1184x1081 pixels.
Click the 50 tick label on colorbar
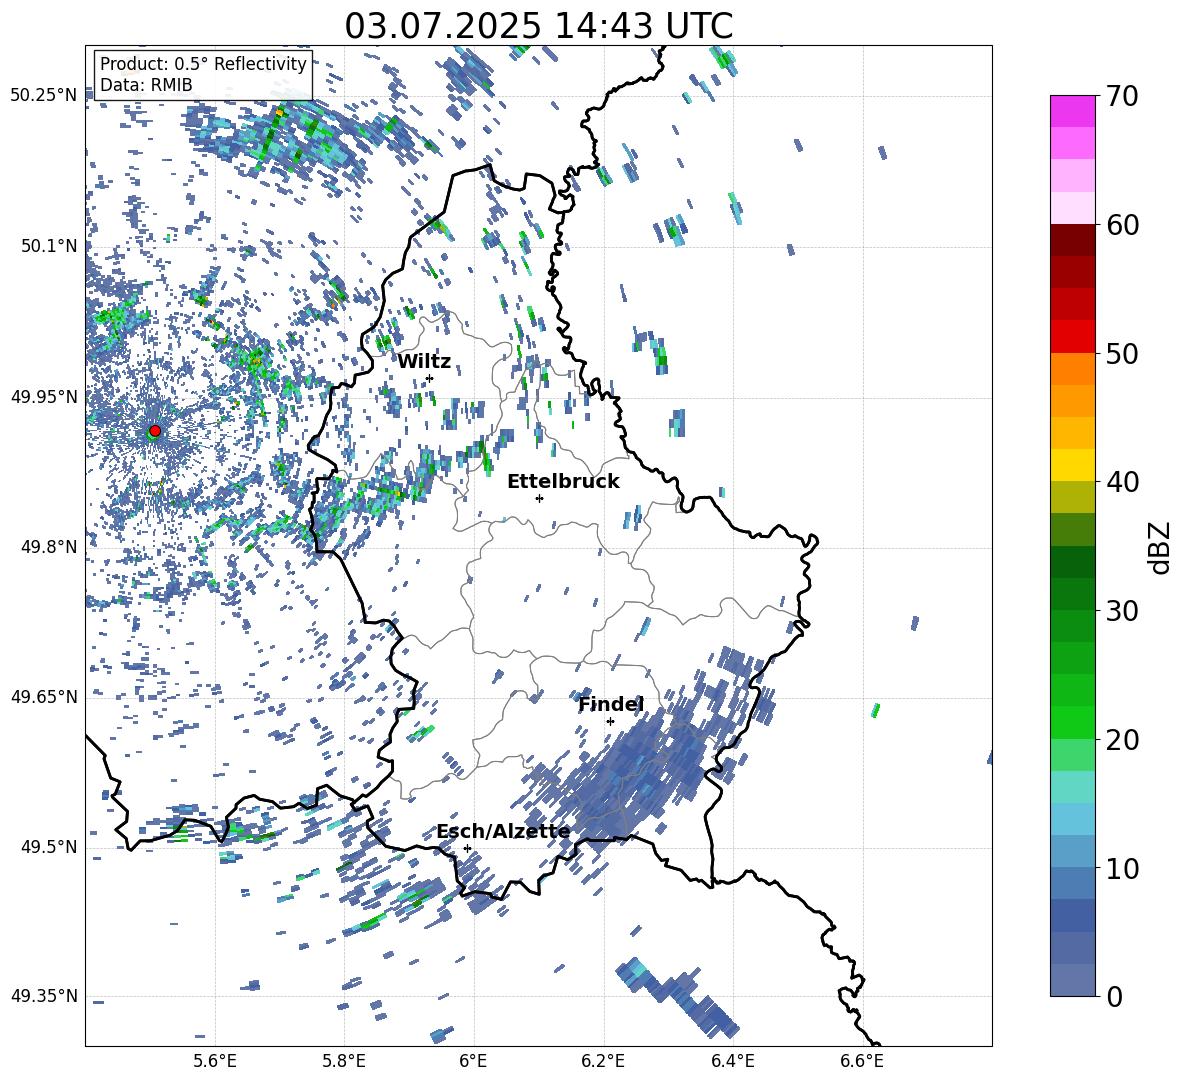(1123, 353)
